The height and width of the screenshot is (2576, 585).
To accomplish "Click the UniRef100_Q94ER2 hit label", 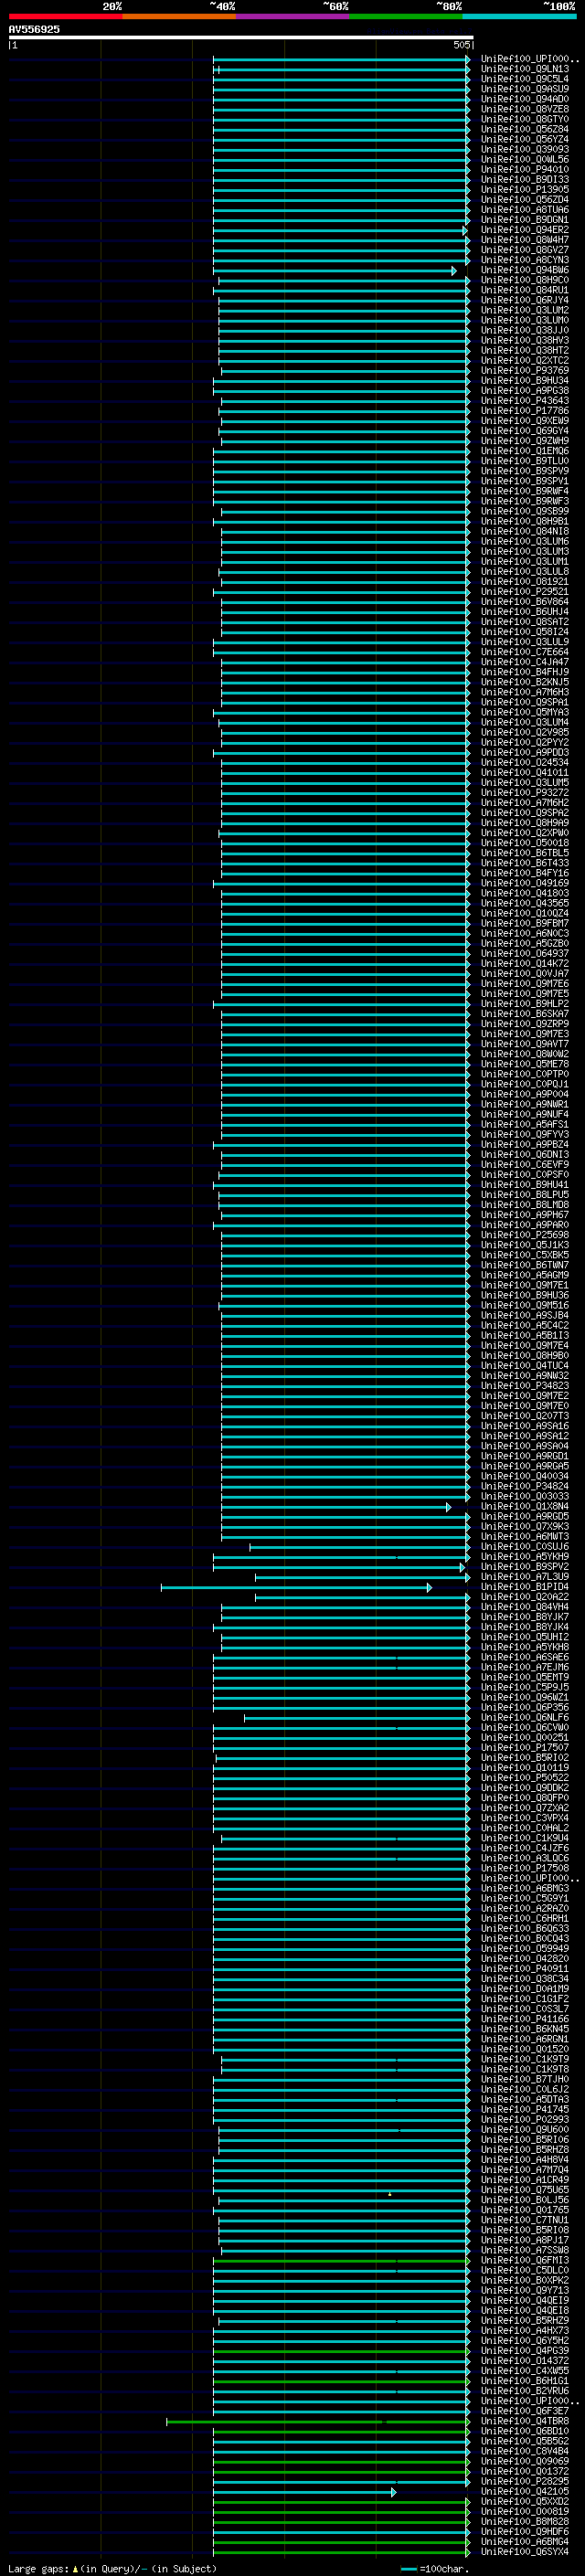I will pyautogui.click(x=524, y=230).
